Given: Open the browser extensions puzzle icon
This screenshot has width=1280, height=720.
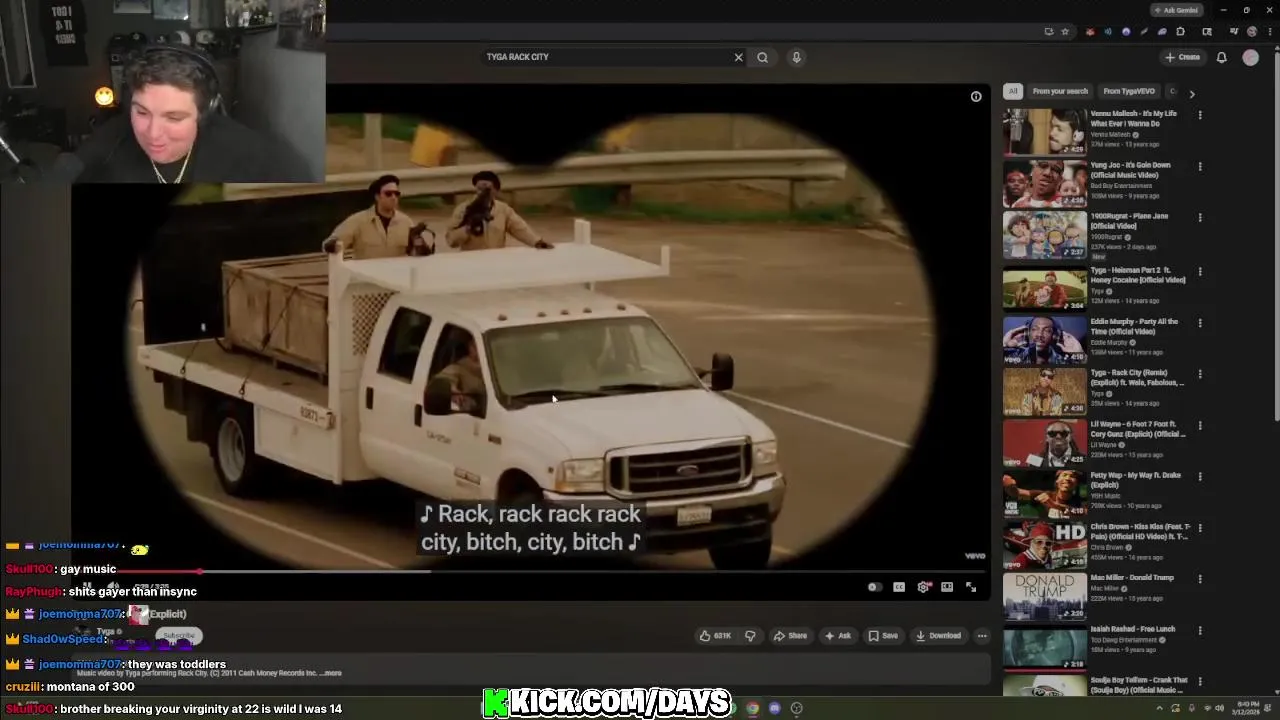Looking at the screenshot, I should (x=1180, y=32).
